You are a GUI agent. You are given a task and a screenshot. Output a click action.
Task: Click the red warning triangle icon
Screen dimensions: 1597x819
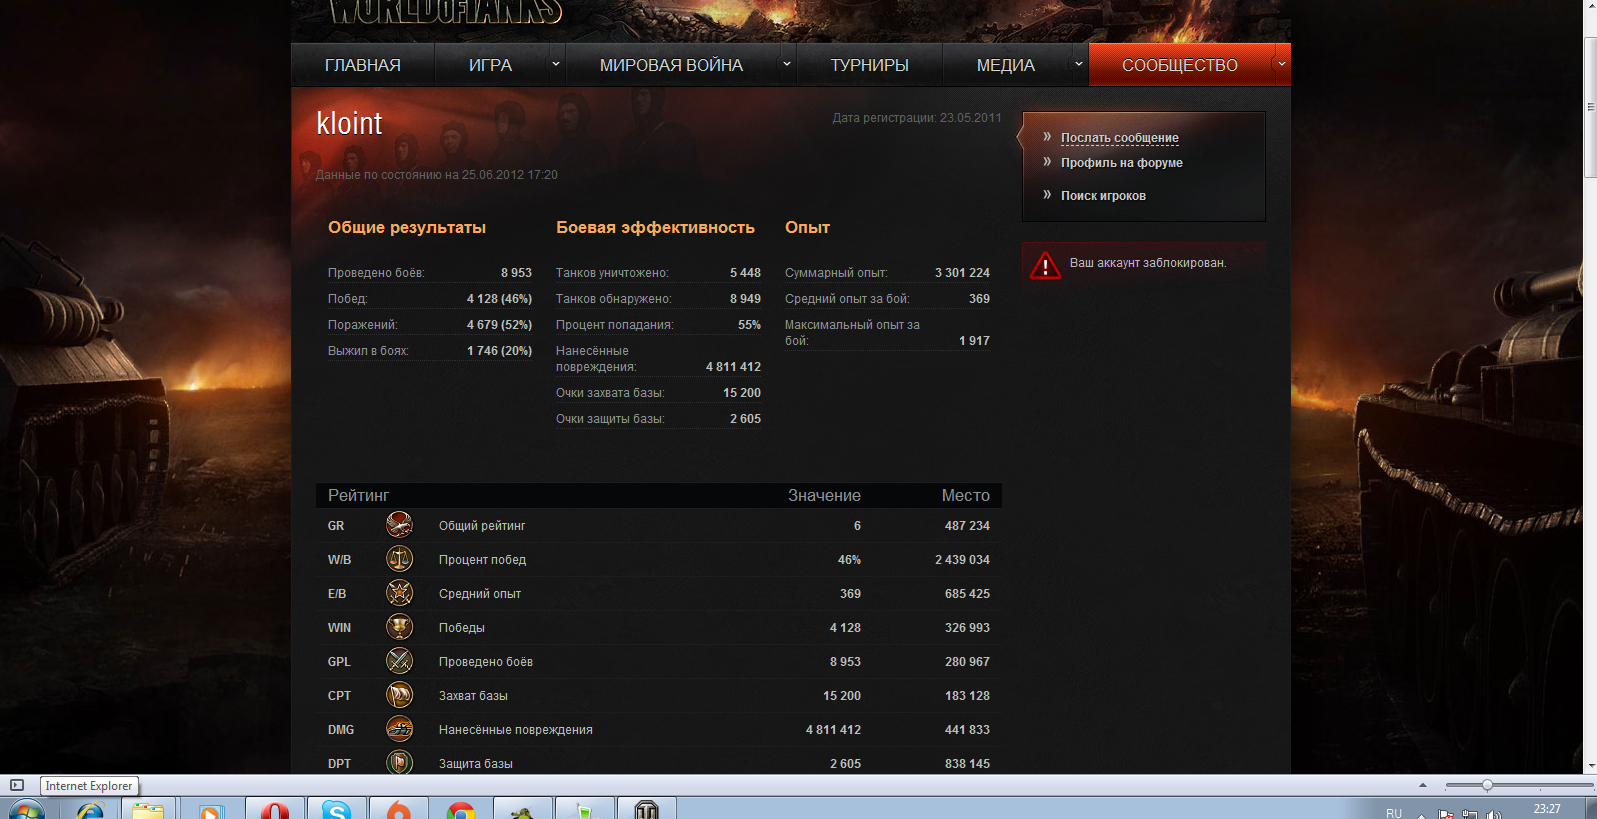point(1045,265)
